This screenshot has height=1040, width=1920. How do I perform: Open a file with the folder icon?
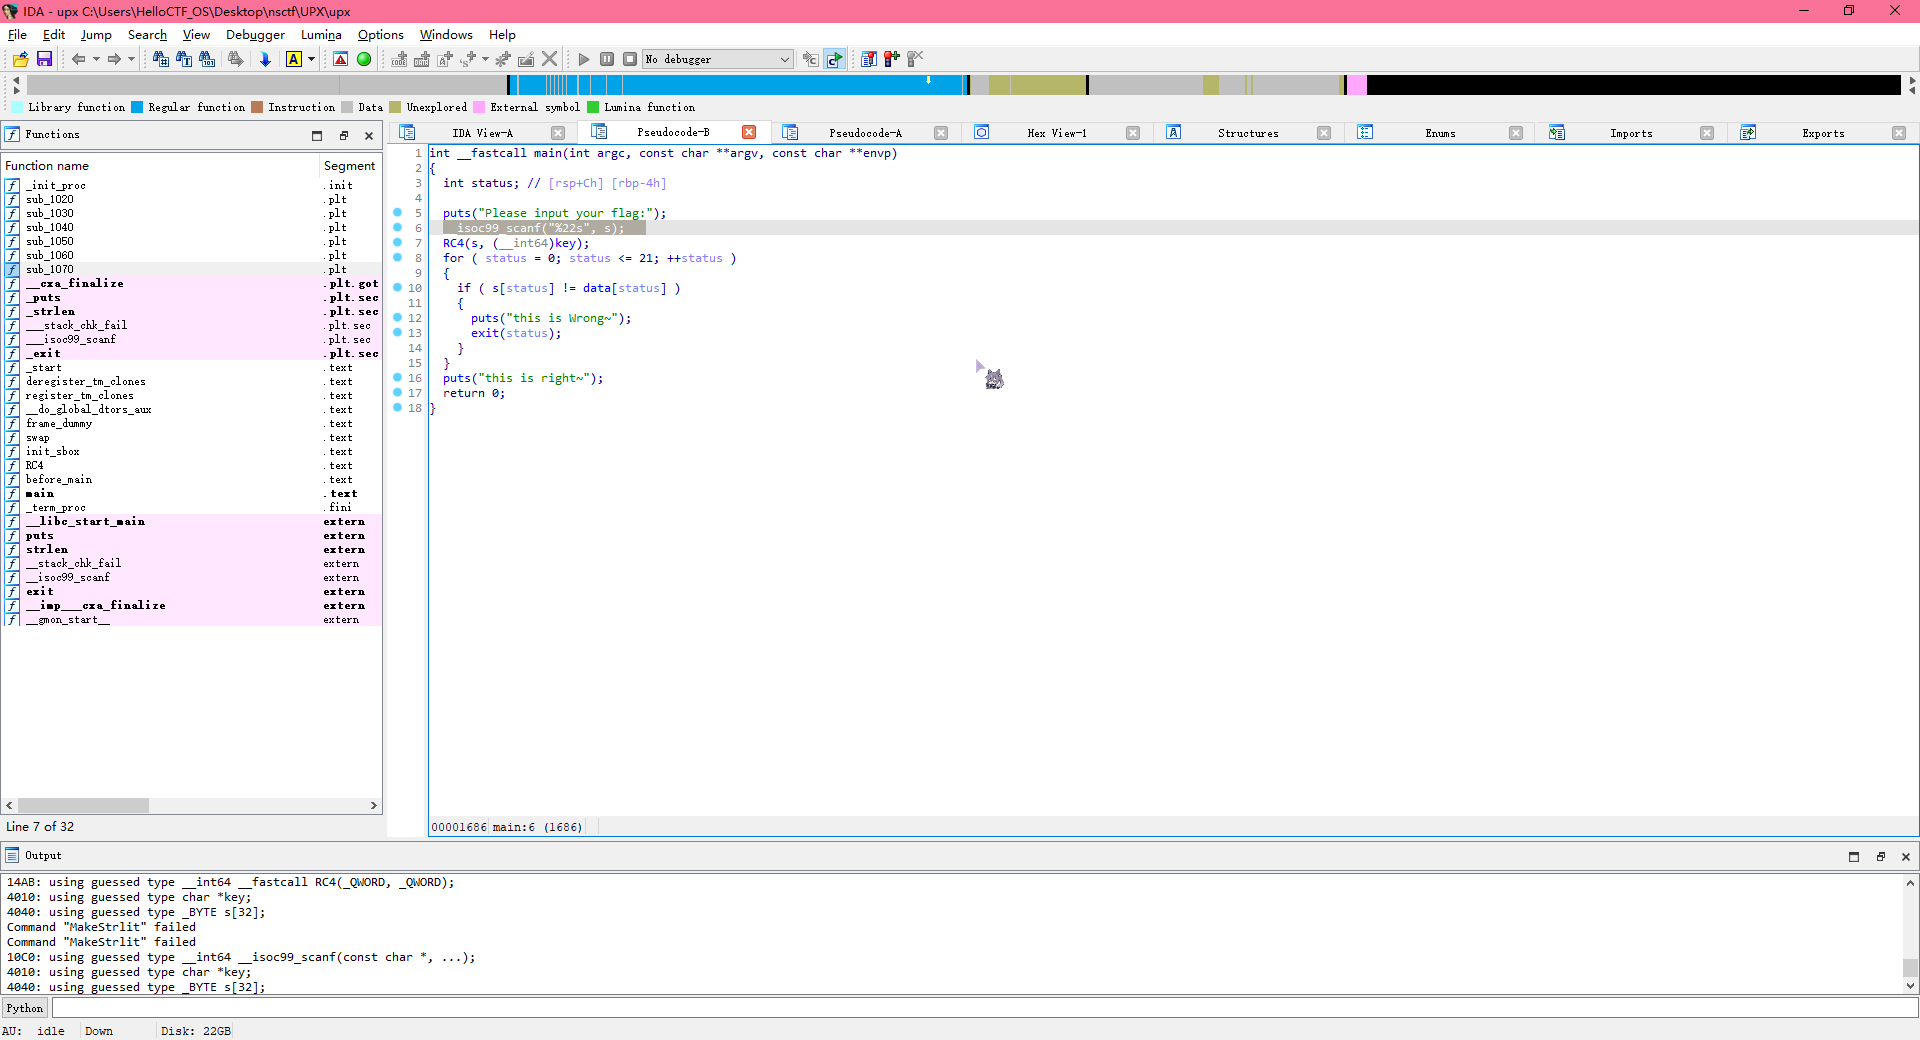tap(20, 60)
